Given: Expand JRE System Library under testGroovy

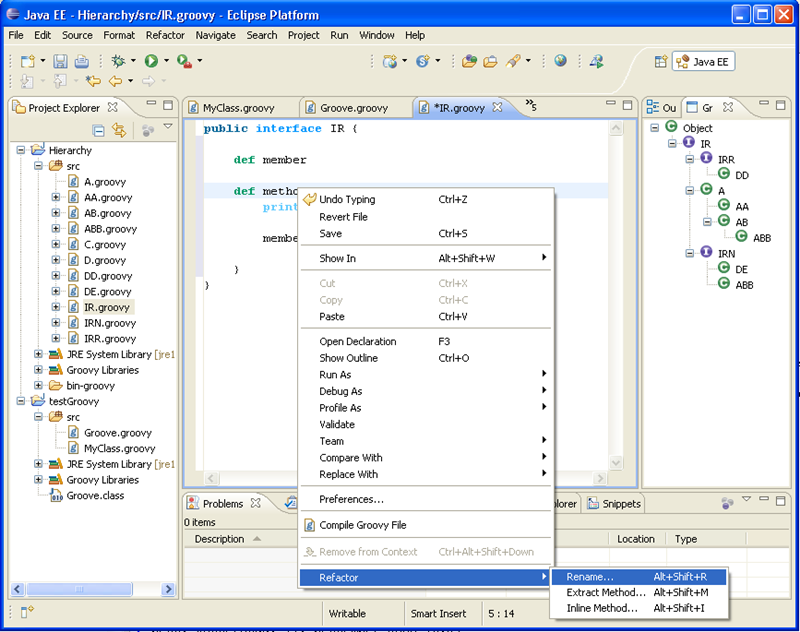Looking at the screenshot, I should (x=39, y=464).
